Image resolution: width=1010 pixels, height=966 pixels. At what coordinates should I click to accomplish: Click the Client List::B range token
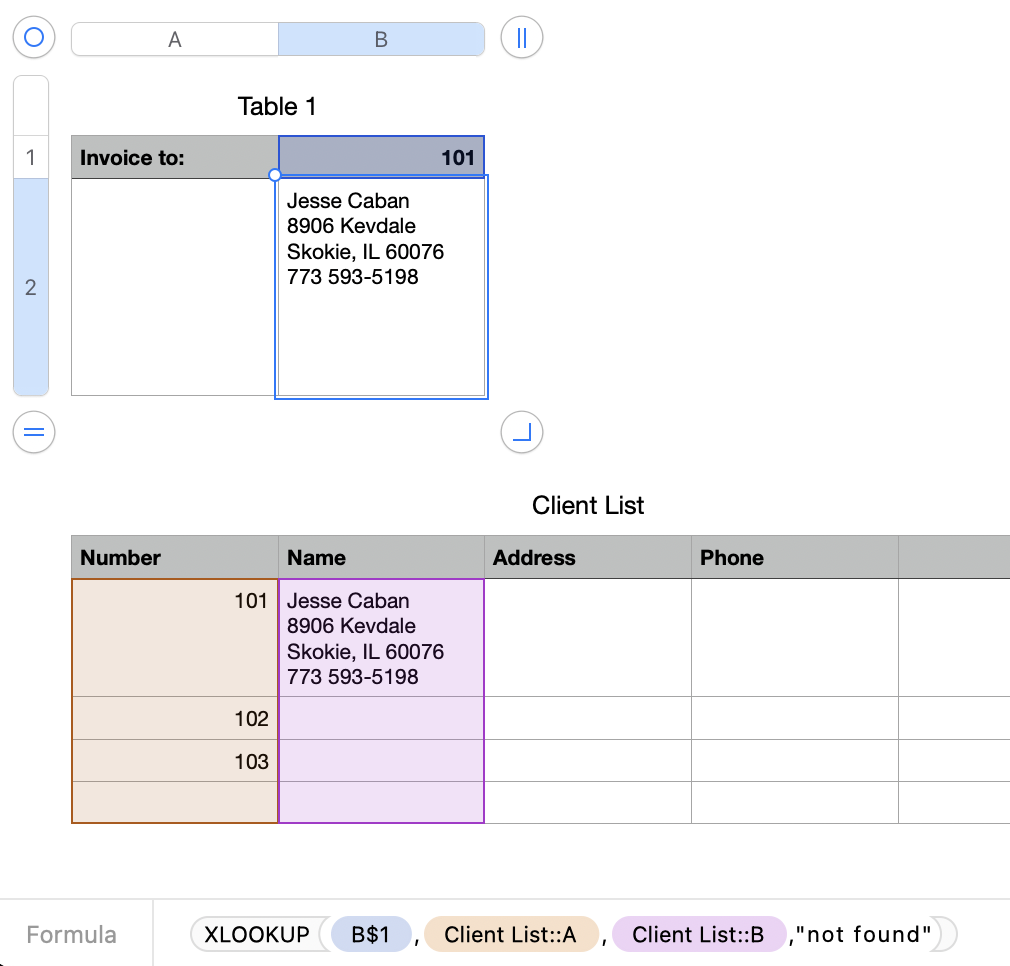click(x=698, y=934)
